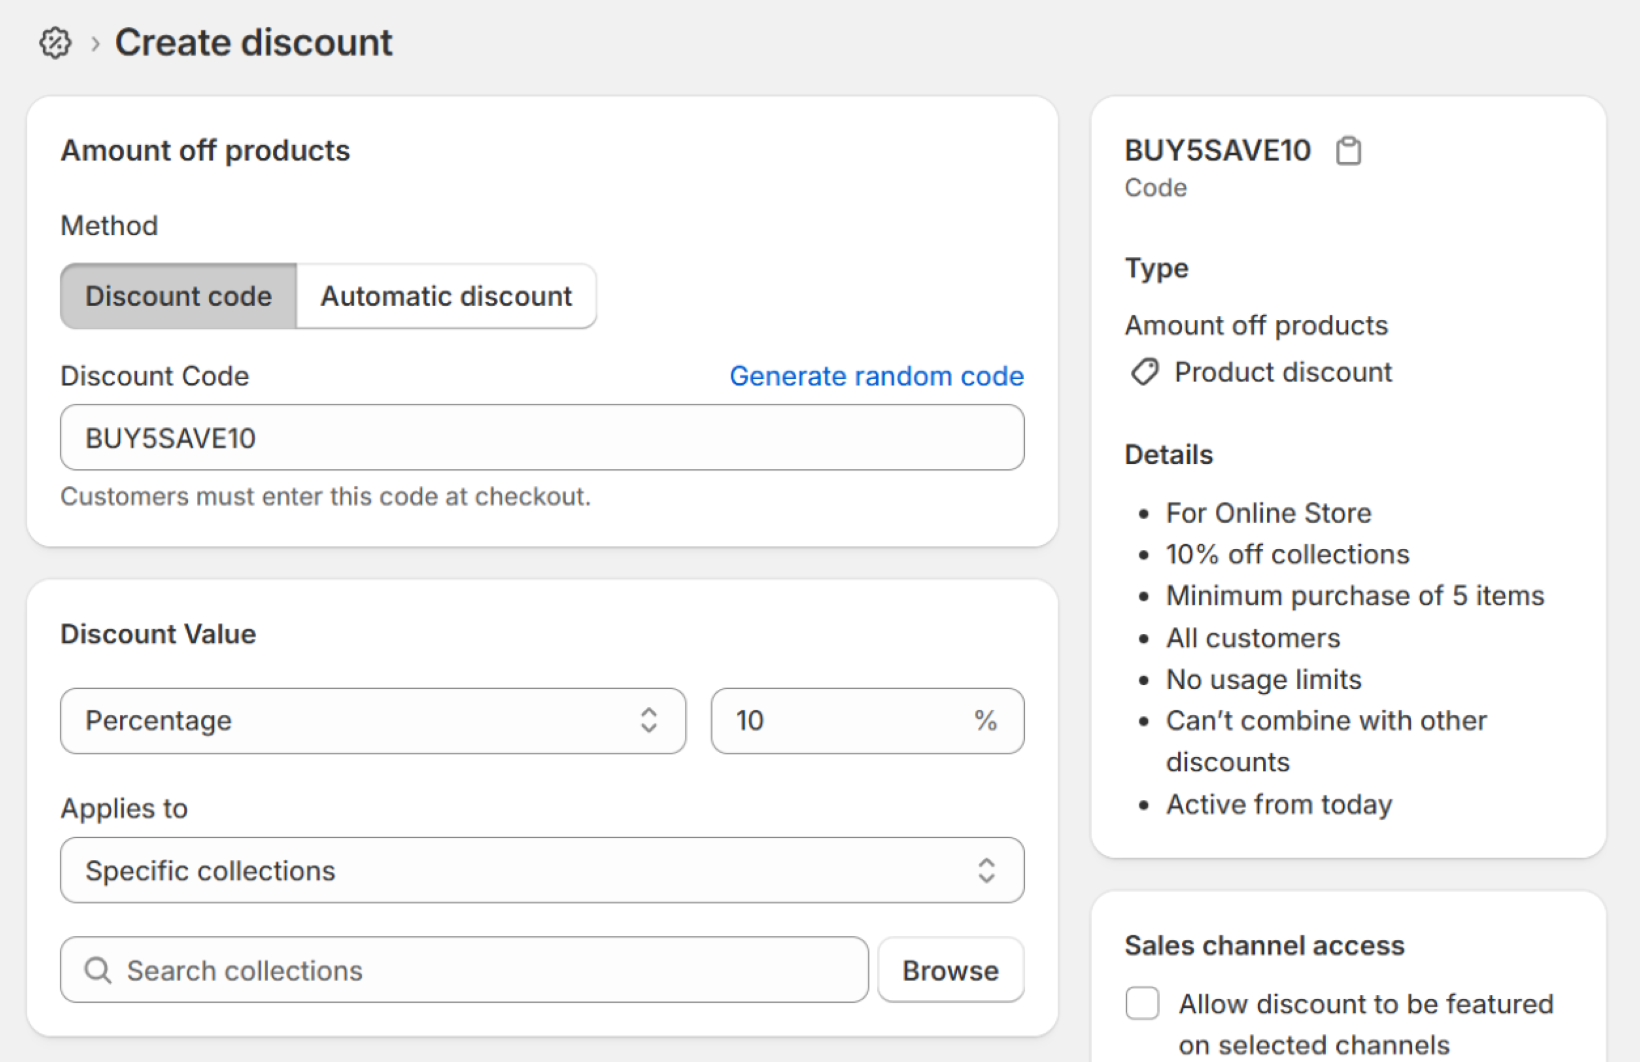This screenshot has width=1640, height=1062.
Task: Enable Allow discount to be featured checkbox
Action: pyautogui.click(x=1141, y=1003)
